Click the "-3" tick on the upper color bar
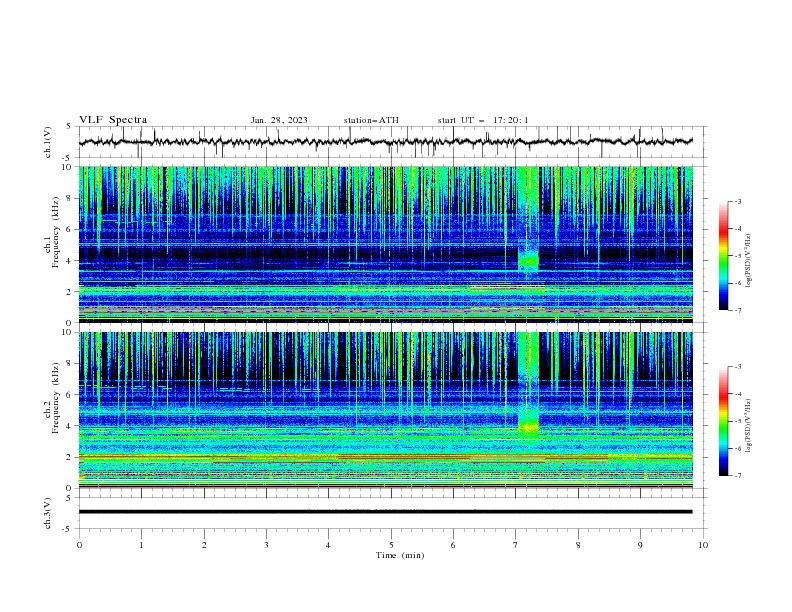This screenshot has width=792, height=612. tap(737, 201)
